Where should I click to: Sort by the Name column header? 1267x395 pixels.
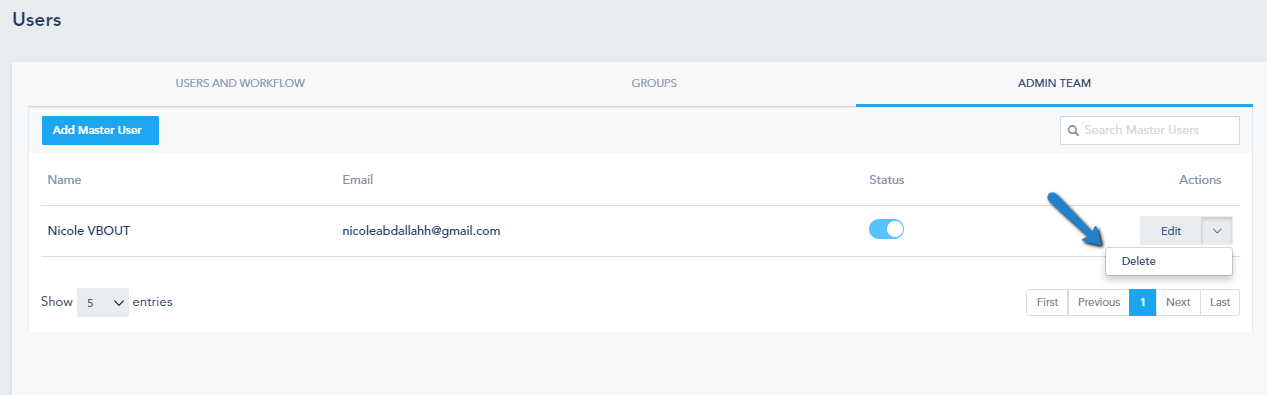pos(64,180)
